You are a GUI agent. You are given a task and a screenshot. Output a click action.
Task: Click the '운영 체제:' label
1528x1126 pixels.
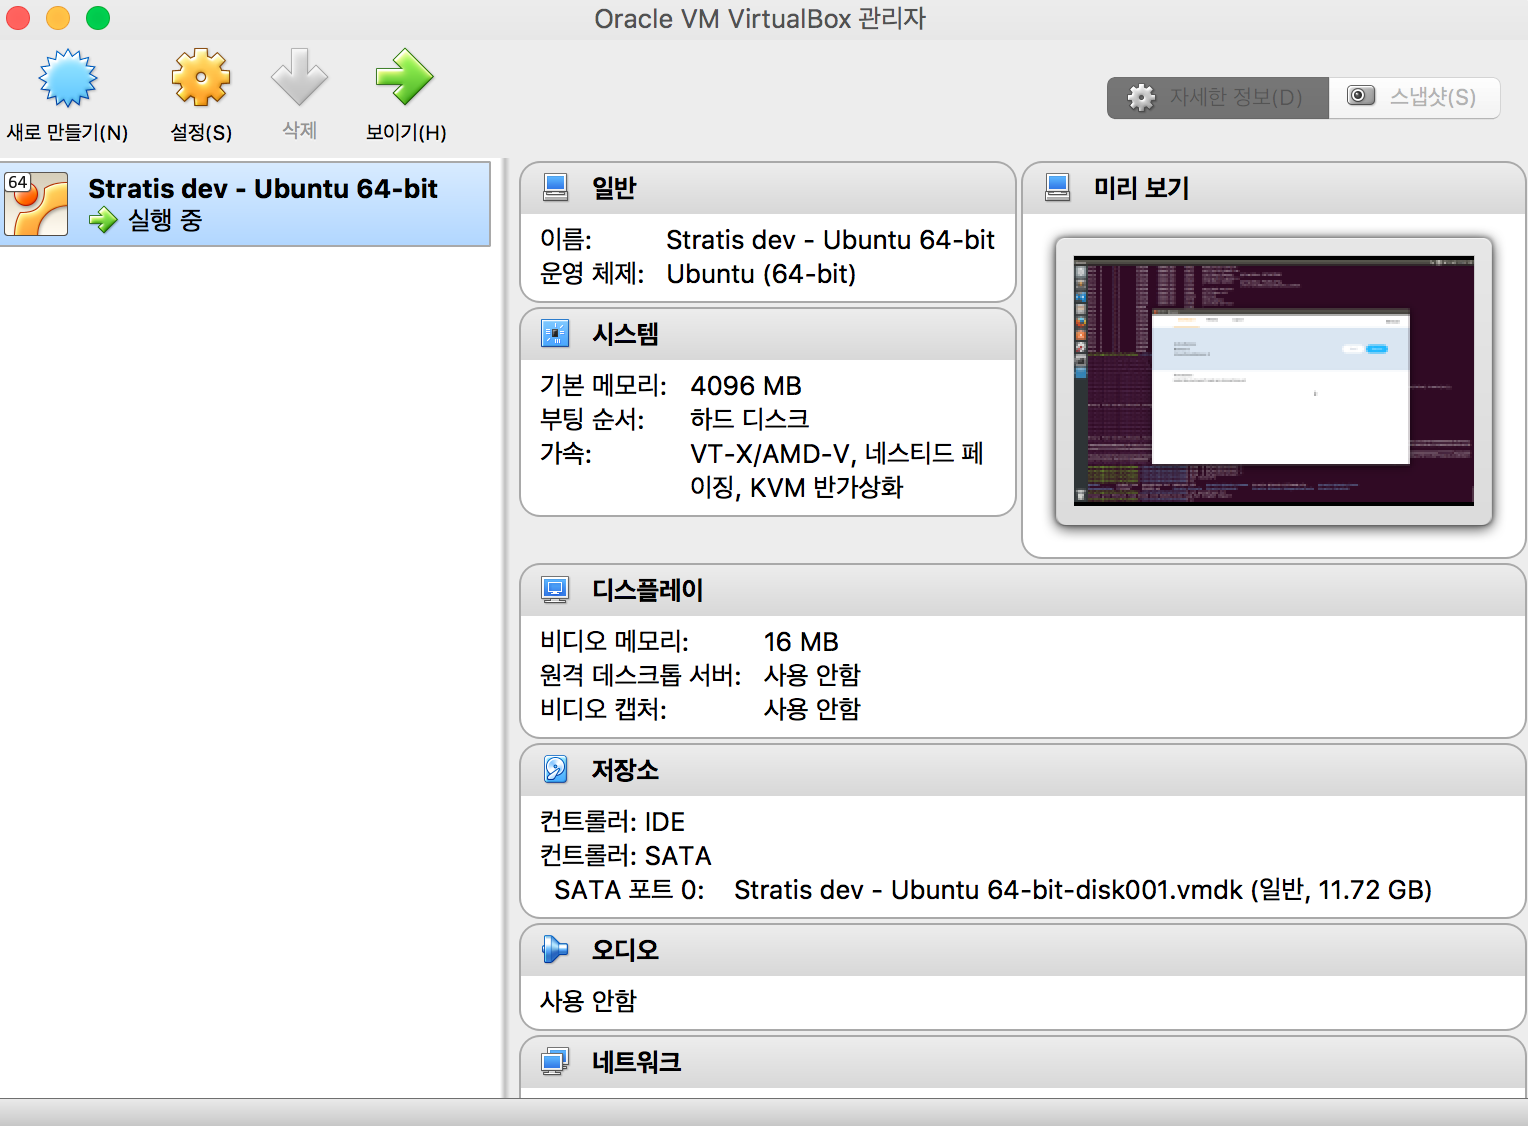(x=592, y=274)
